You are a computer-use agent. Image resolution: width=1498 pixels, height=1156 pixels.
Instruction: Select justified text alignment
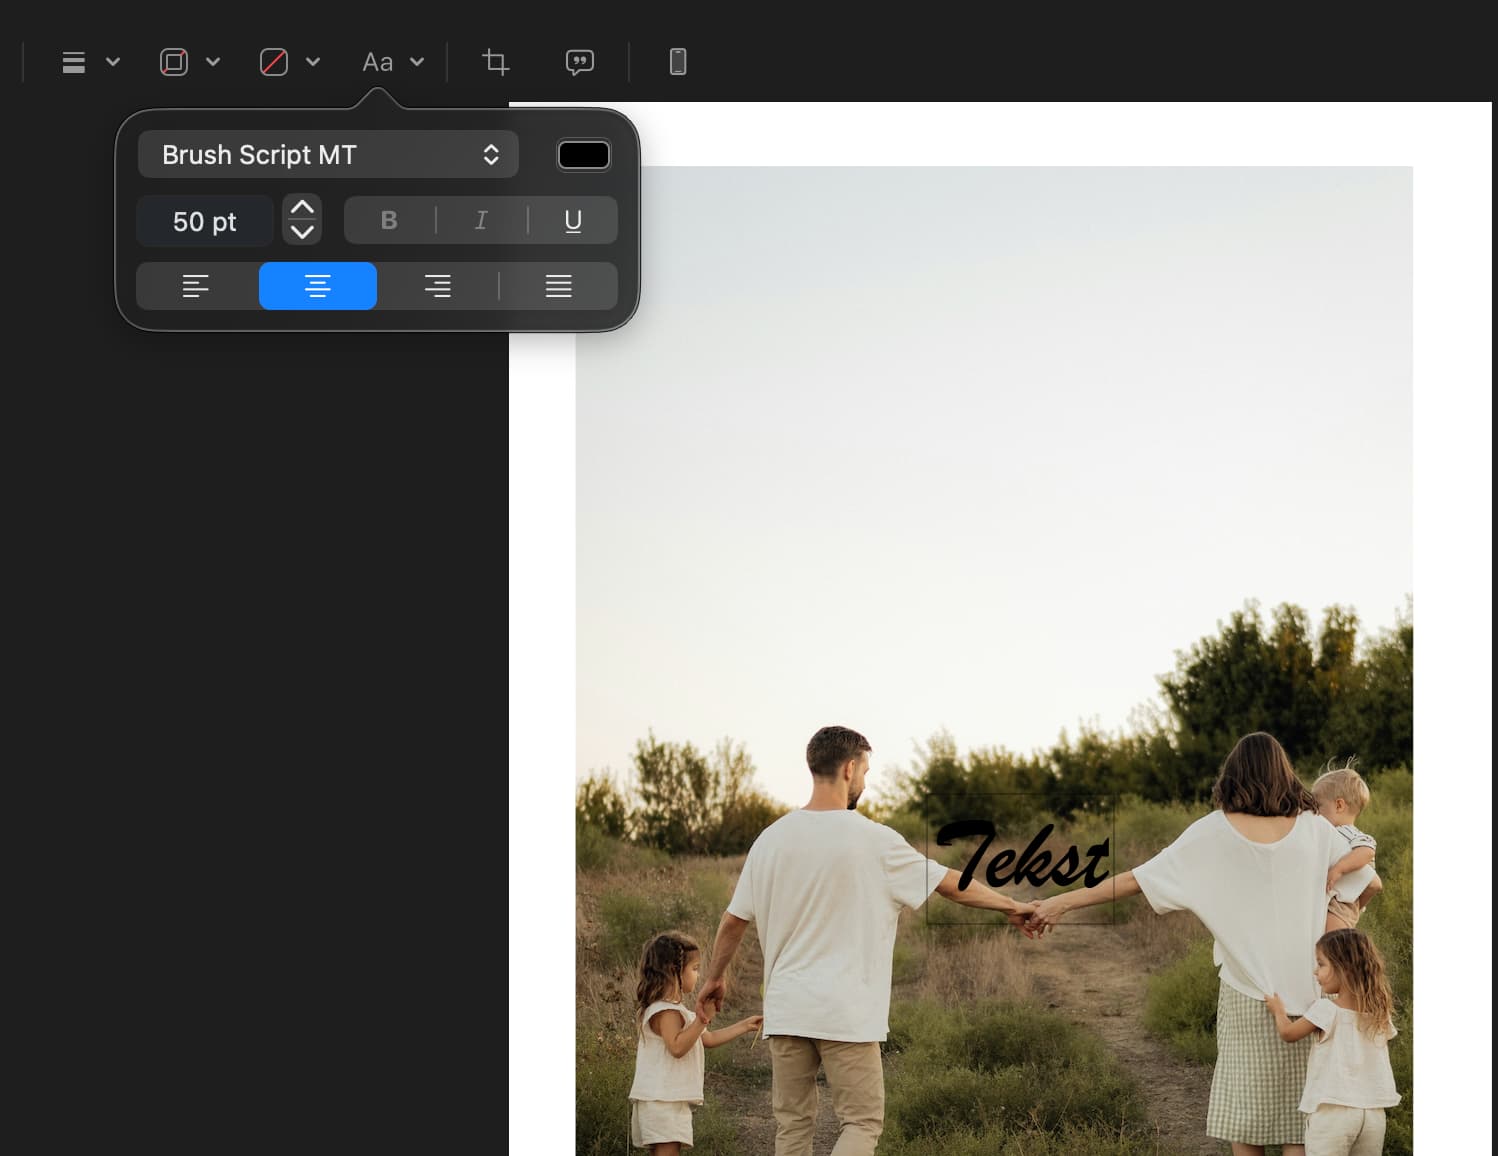click(x=559, y=286)
